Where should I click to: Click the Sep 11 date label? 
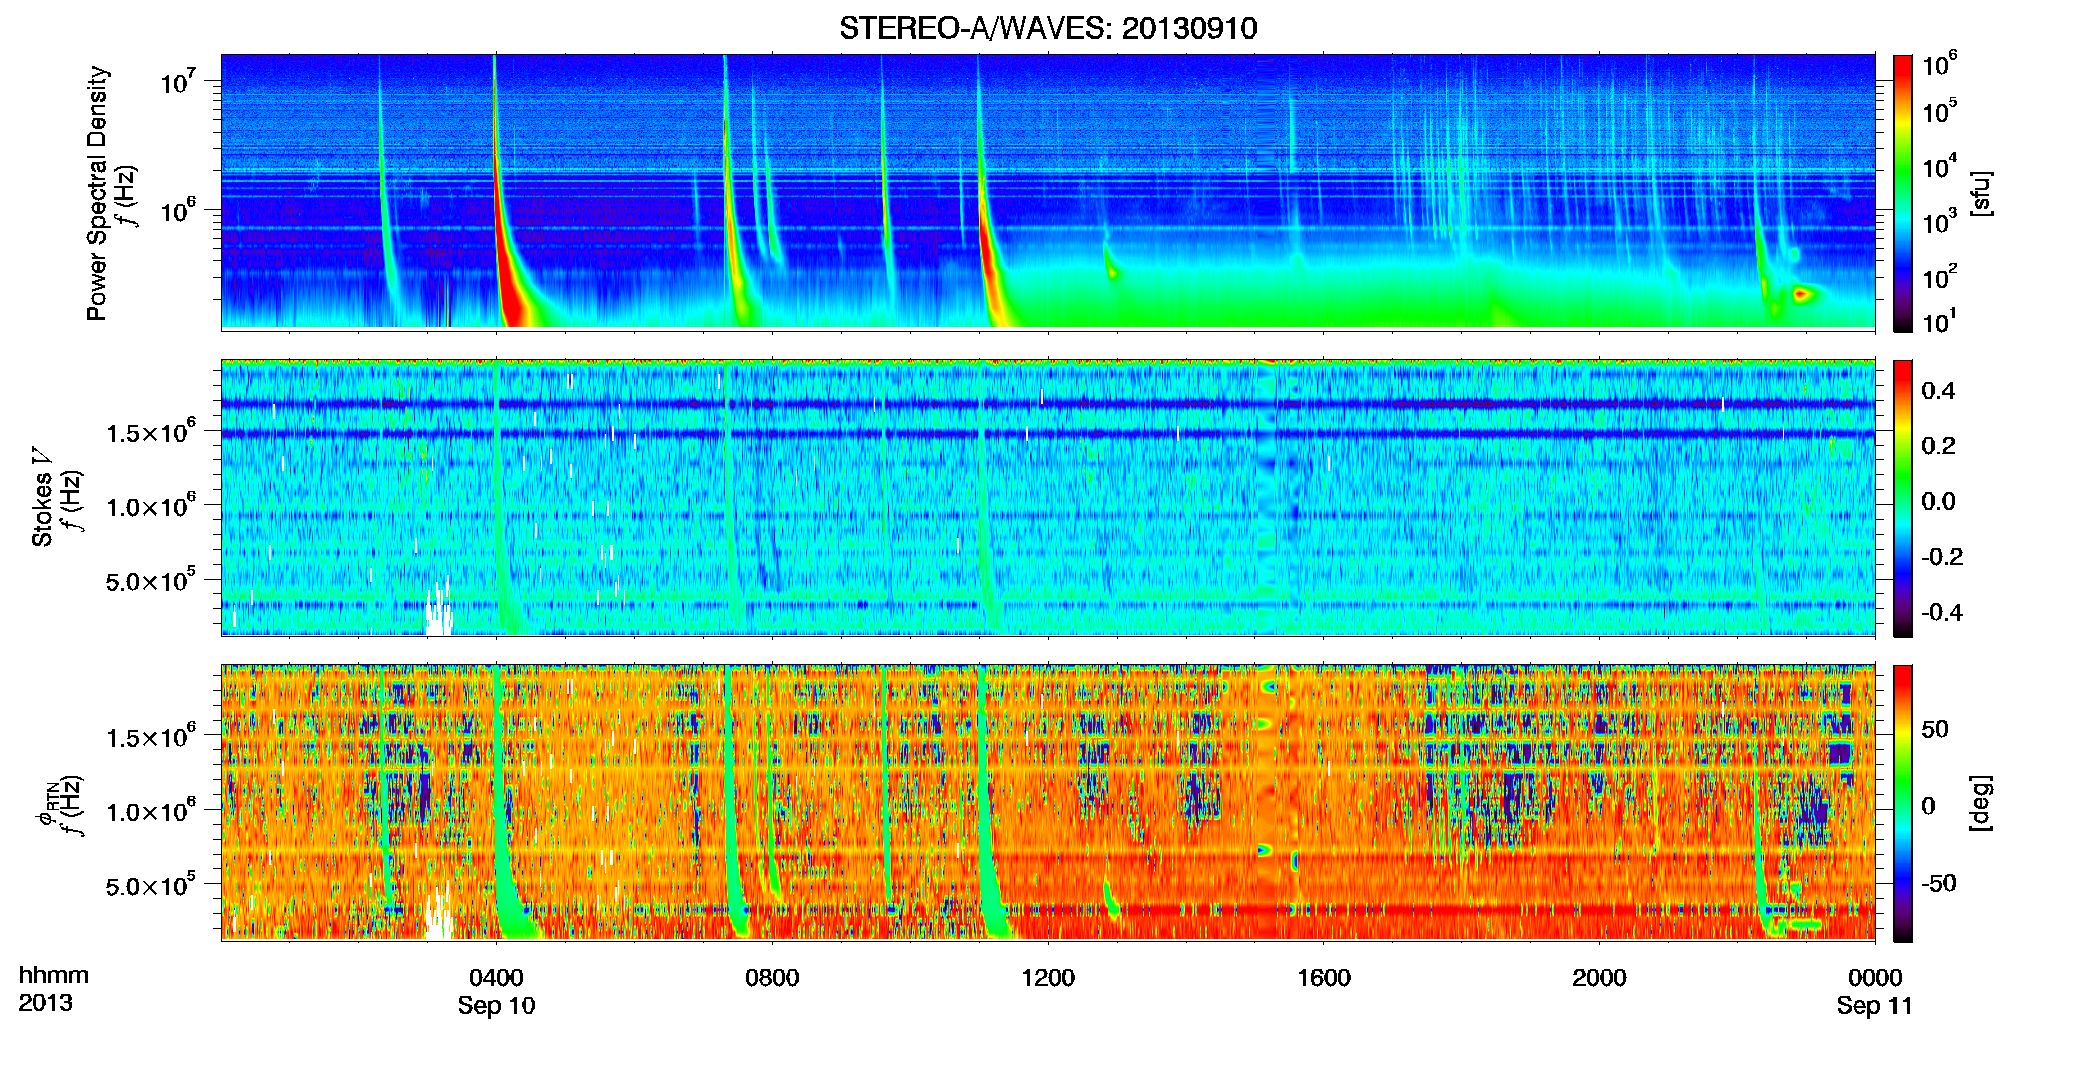tap(1874, 1006)
